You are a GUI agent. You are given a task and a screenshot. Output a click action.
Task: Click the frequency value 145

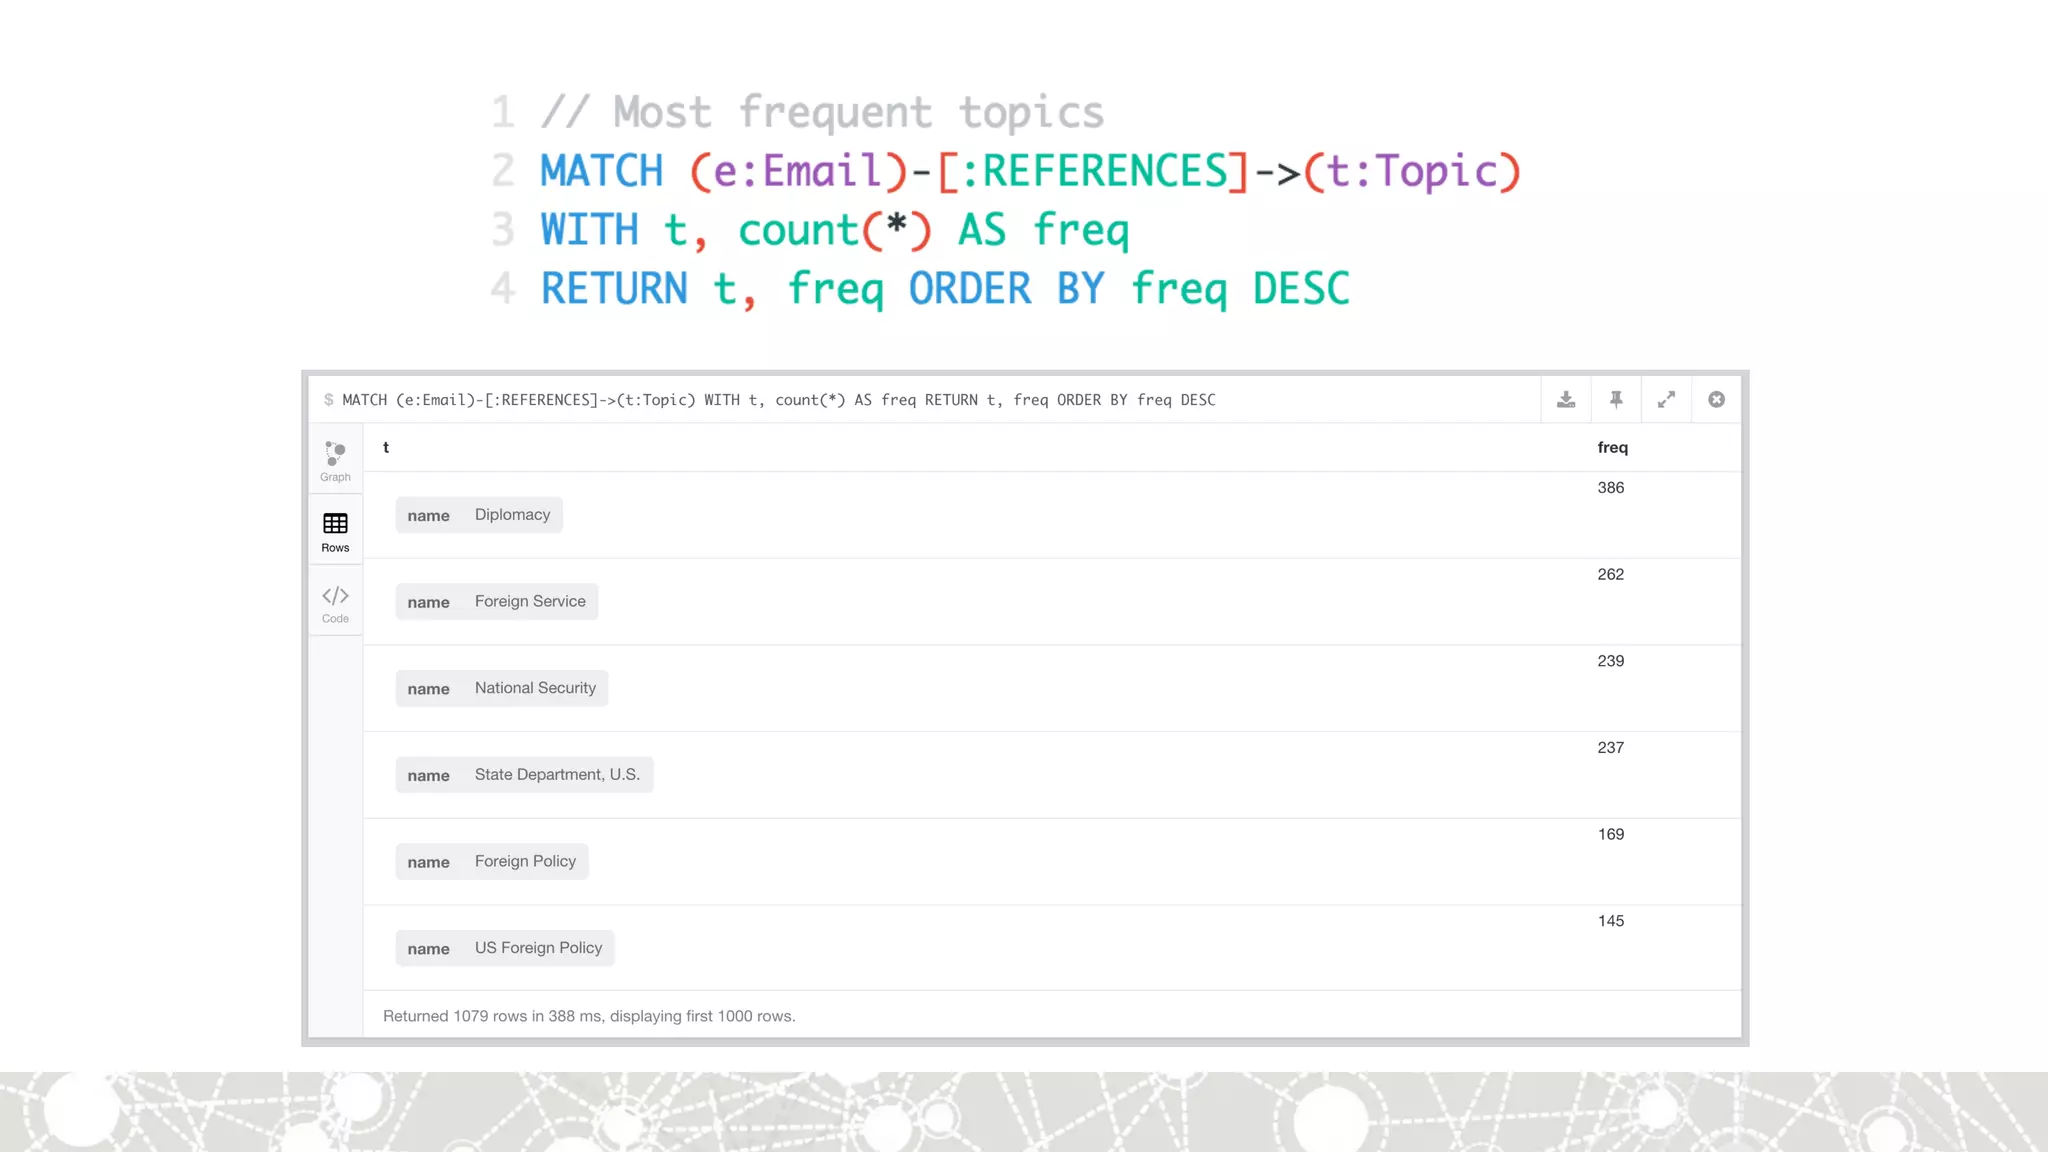pyautogui.click(x=1610, y=921)
